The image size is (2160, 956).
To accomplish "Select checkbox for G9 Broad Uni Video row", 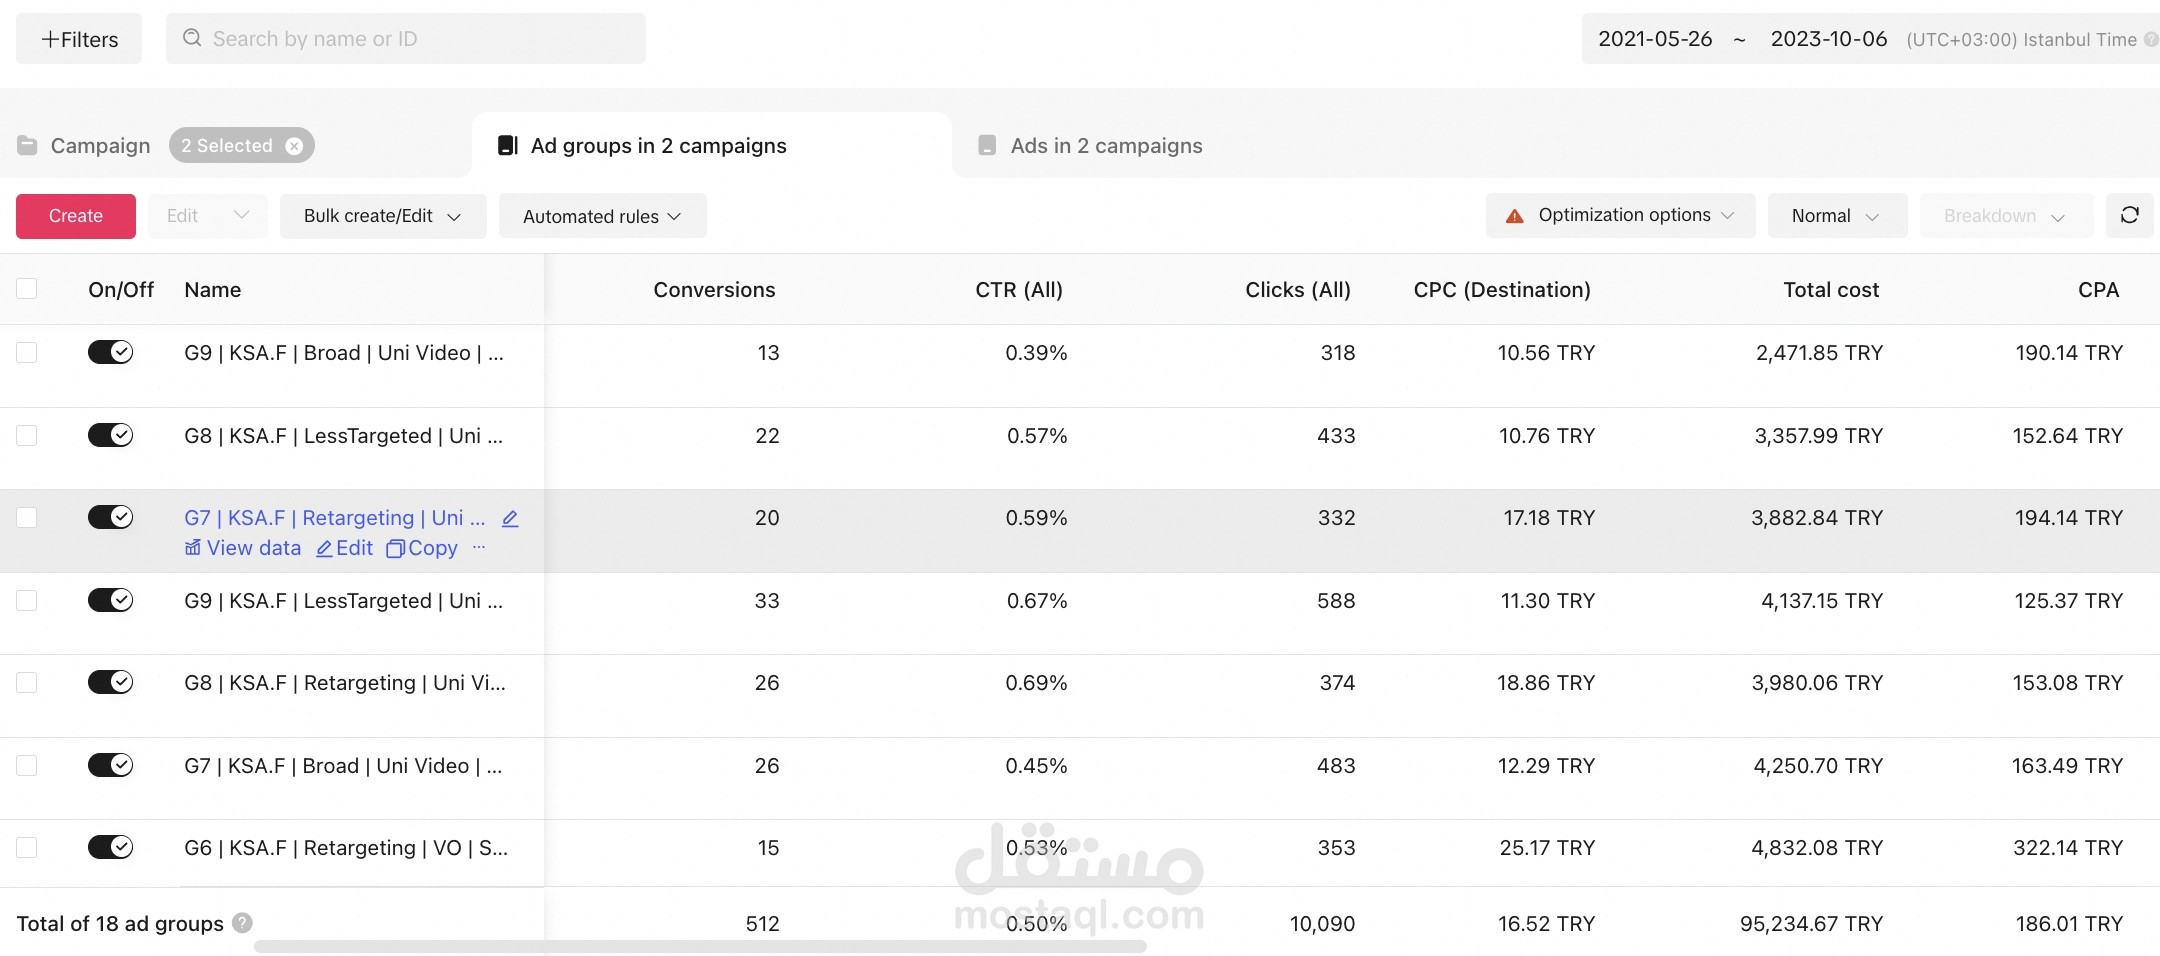I will click(27, 352).
